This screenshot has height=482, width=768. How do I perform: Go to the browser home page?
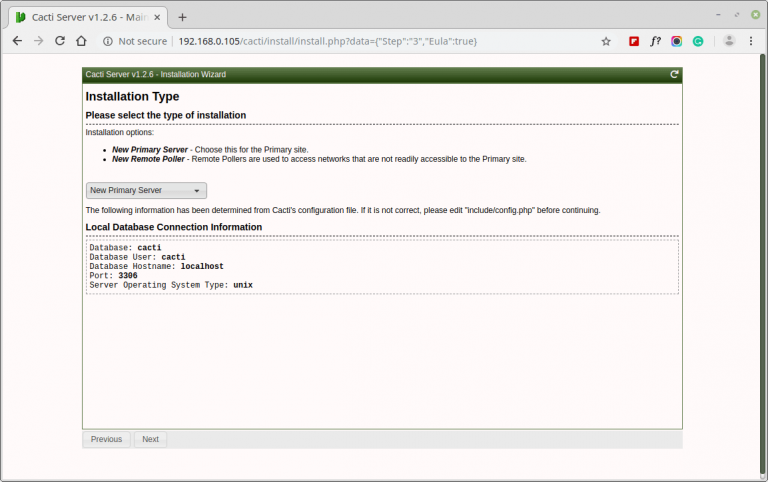(82, 41)
